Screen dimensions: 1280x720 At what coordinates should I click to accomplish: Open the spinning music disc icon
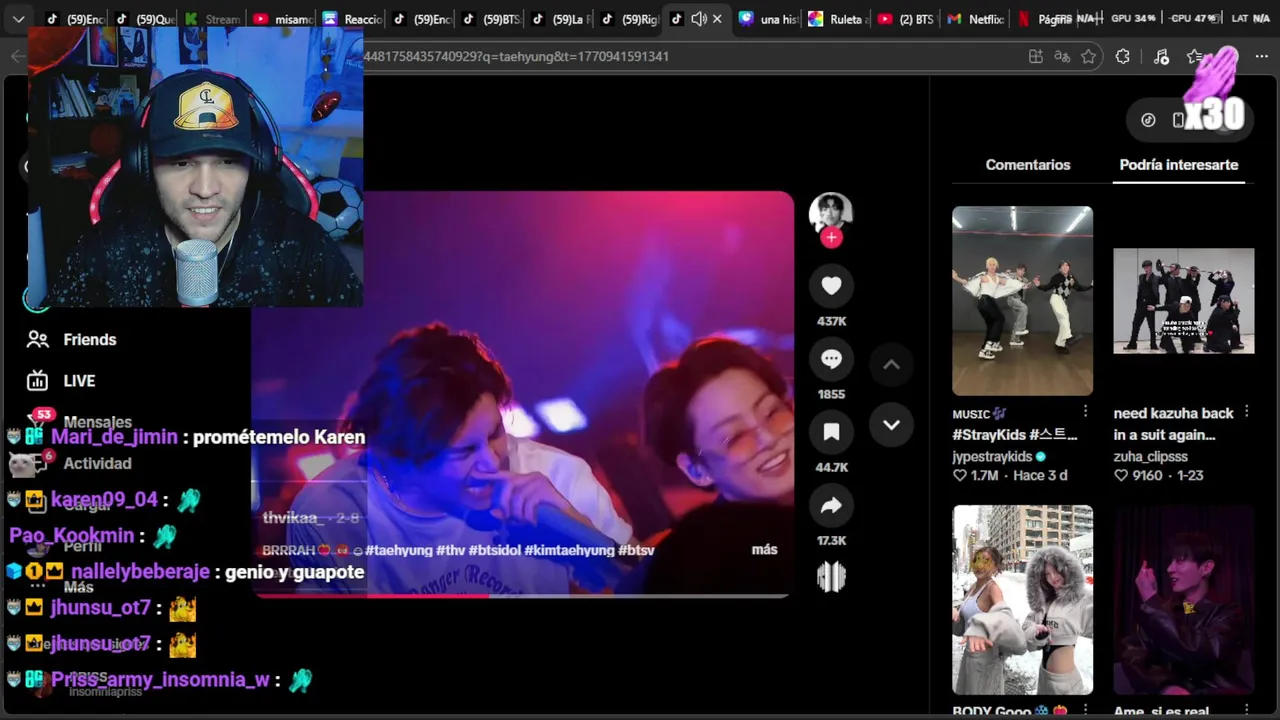(x=831, y=577)
